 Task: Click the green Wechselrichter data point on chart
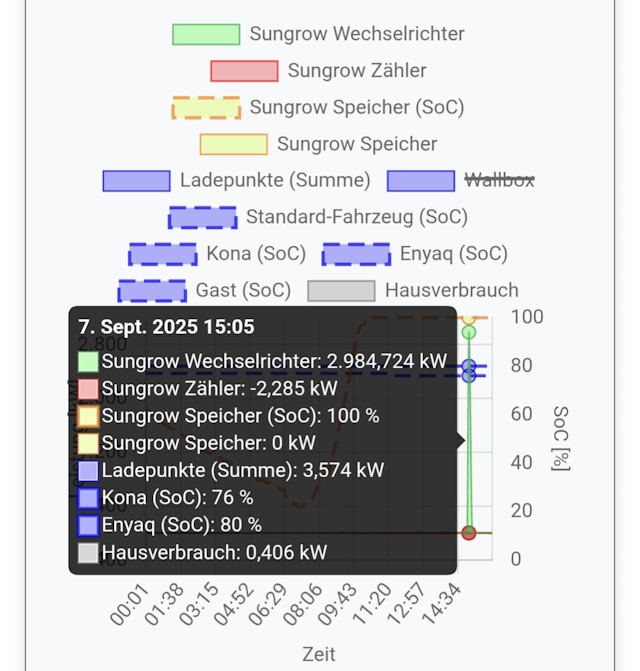[x=469, y=332]
